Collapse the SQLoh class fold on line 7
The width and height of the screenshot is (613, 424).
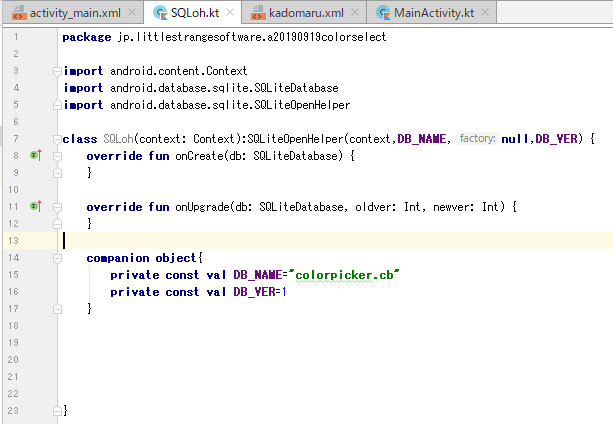click(x=57, y=139)
